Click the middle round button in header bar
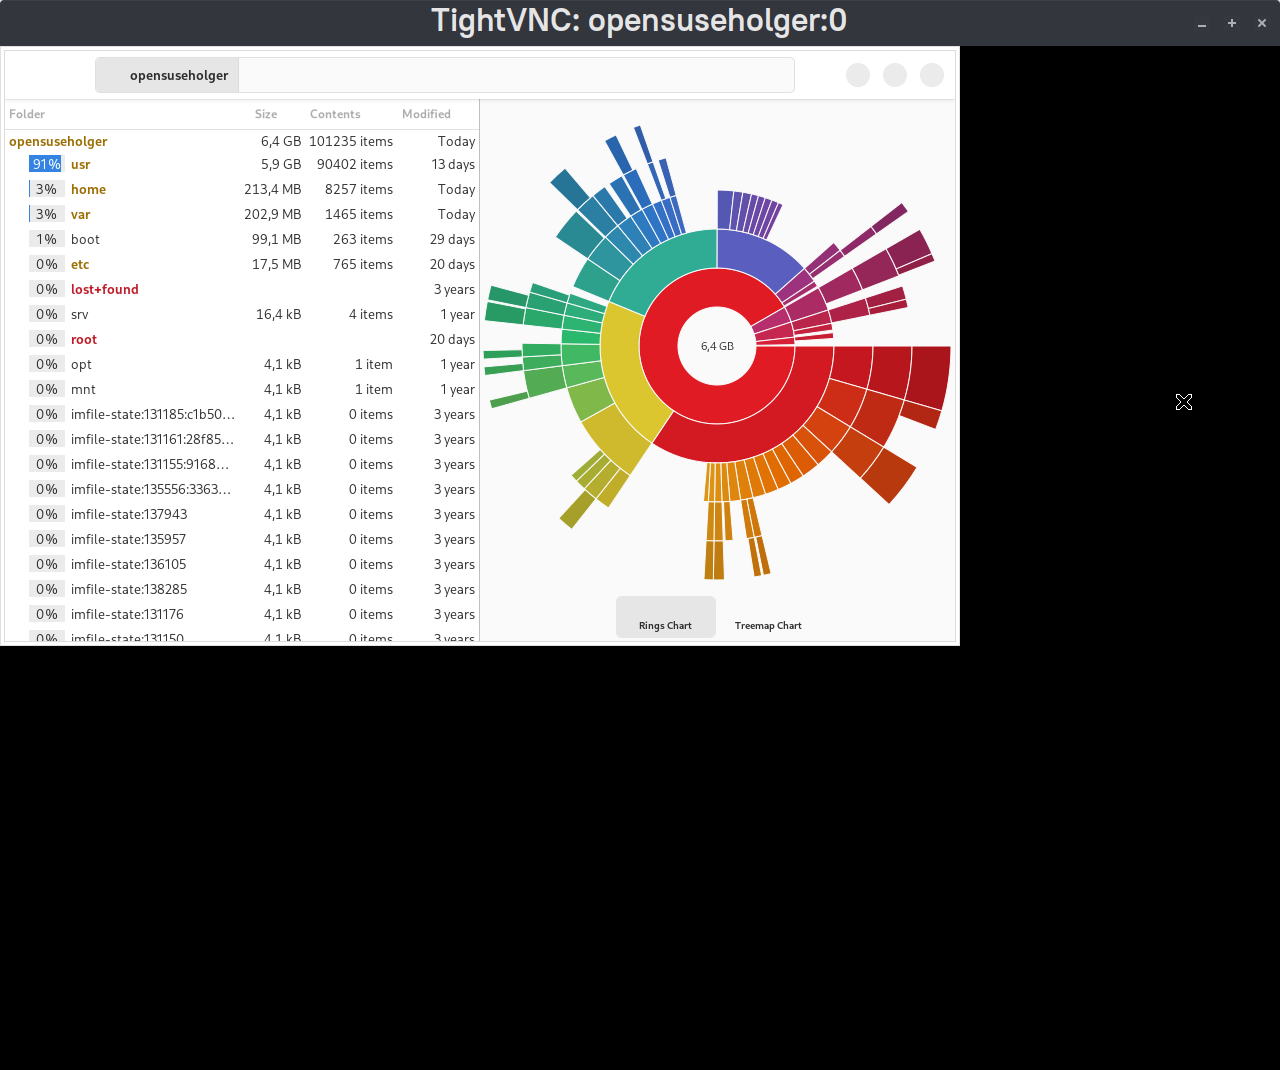 click(895, 75)
